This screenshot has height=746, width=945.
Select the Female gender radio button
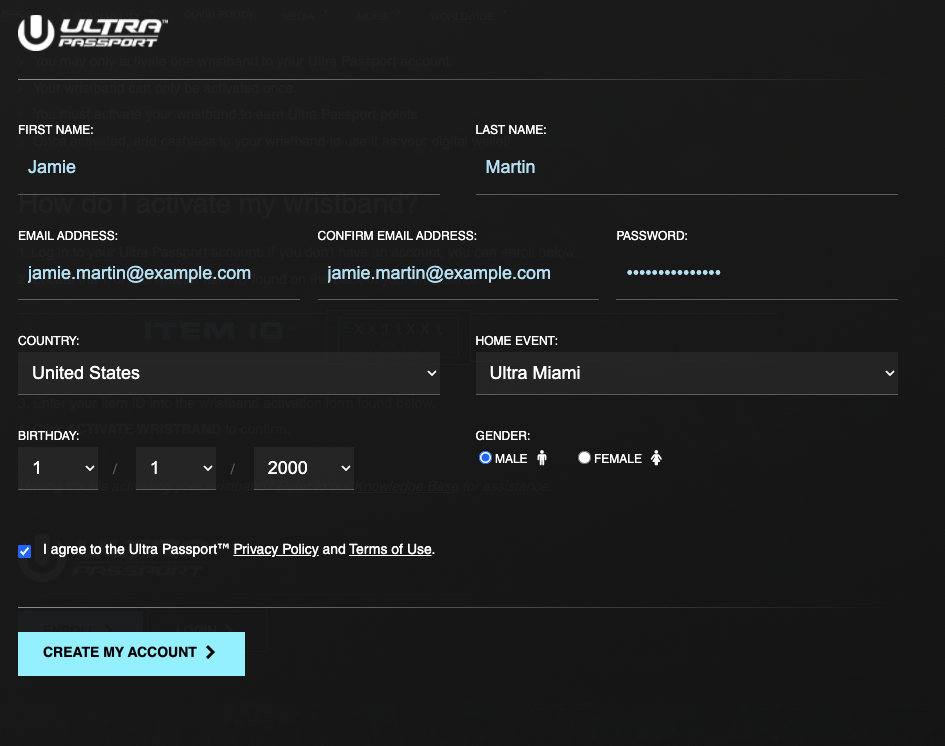pos(584,458)
